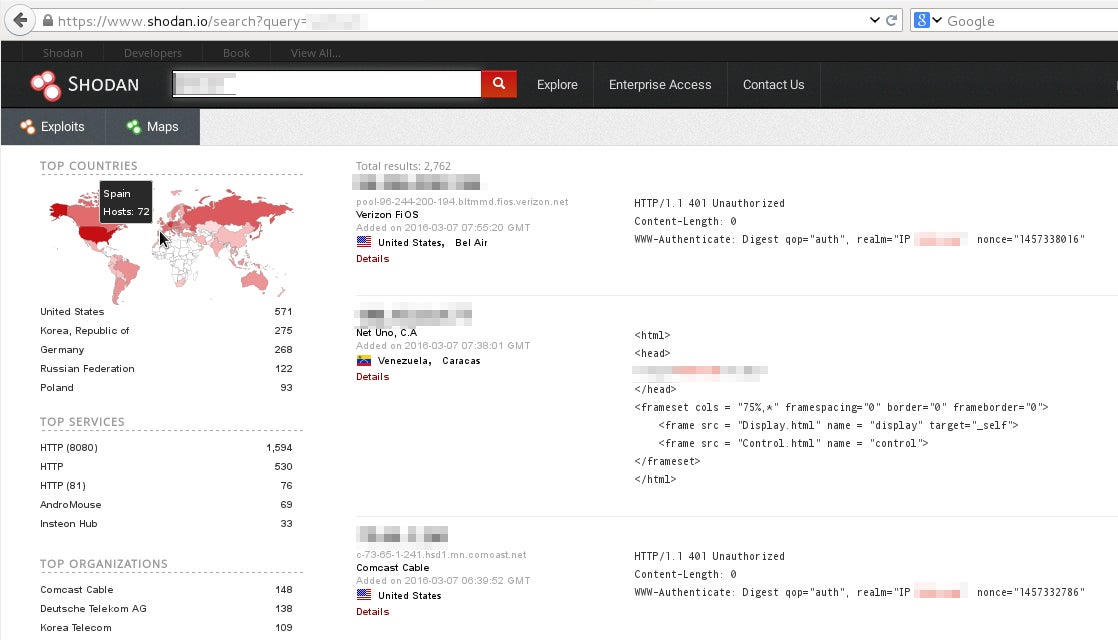Open the Maps button

click(153, 127)
